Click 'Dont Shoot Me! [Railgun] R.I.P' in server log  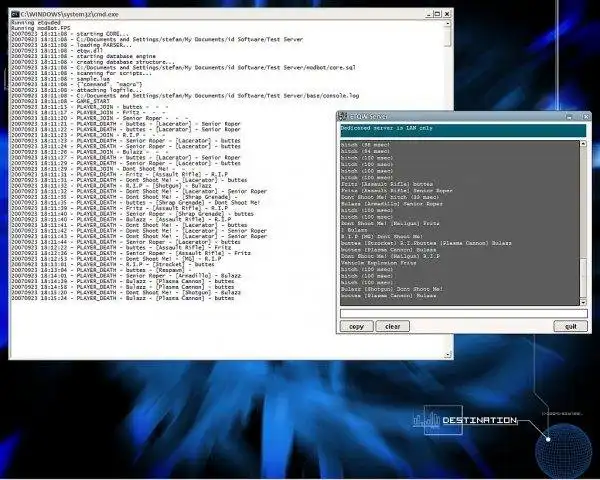point(390,256)
